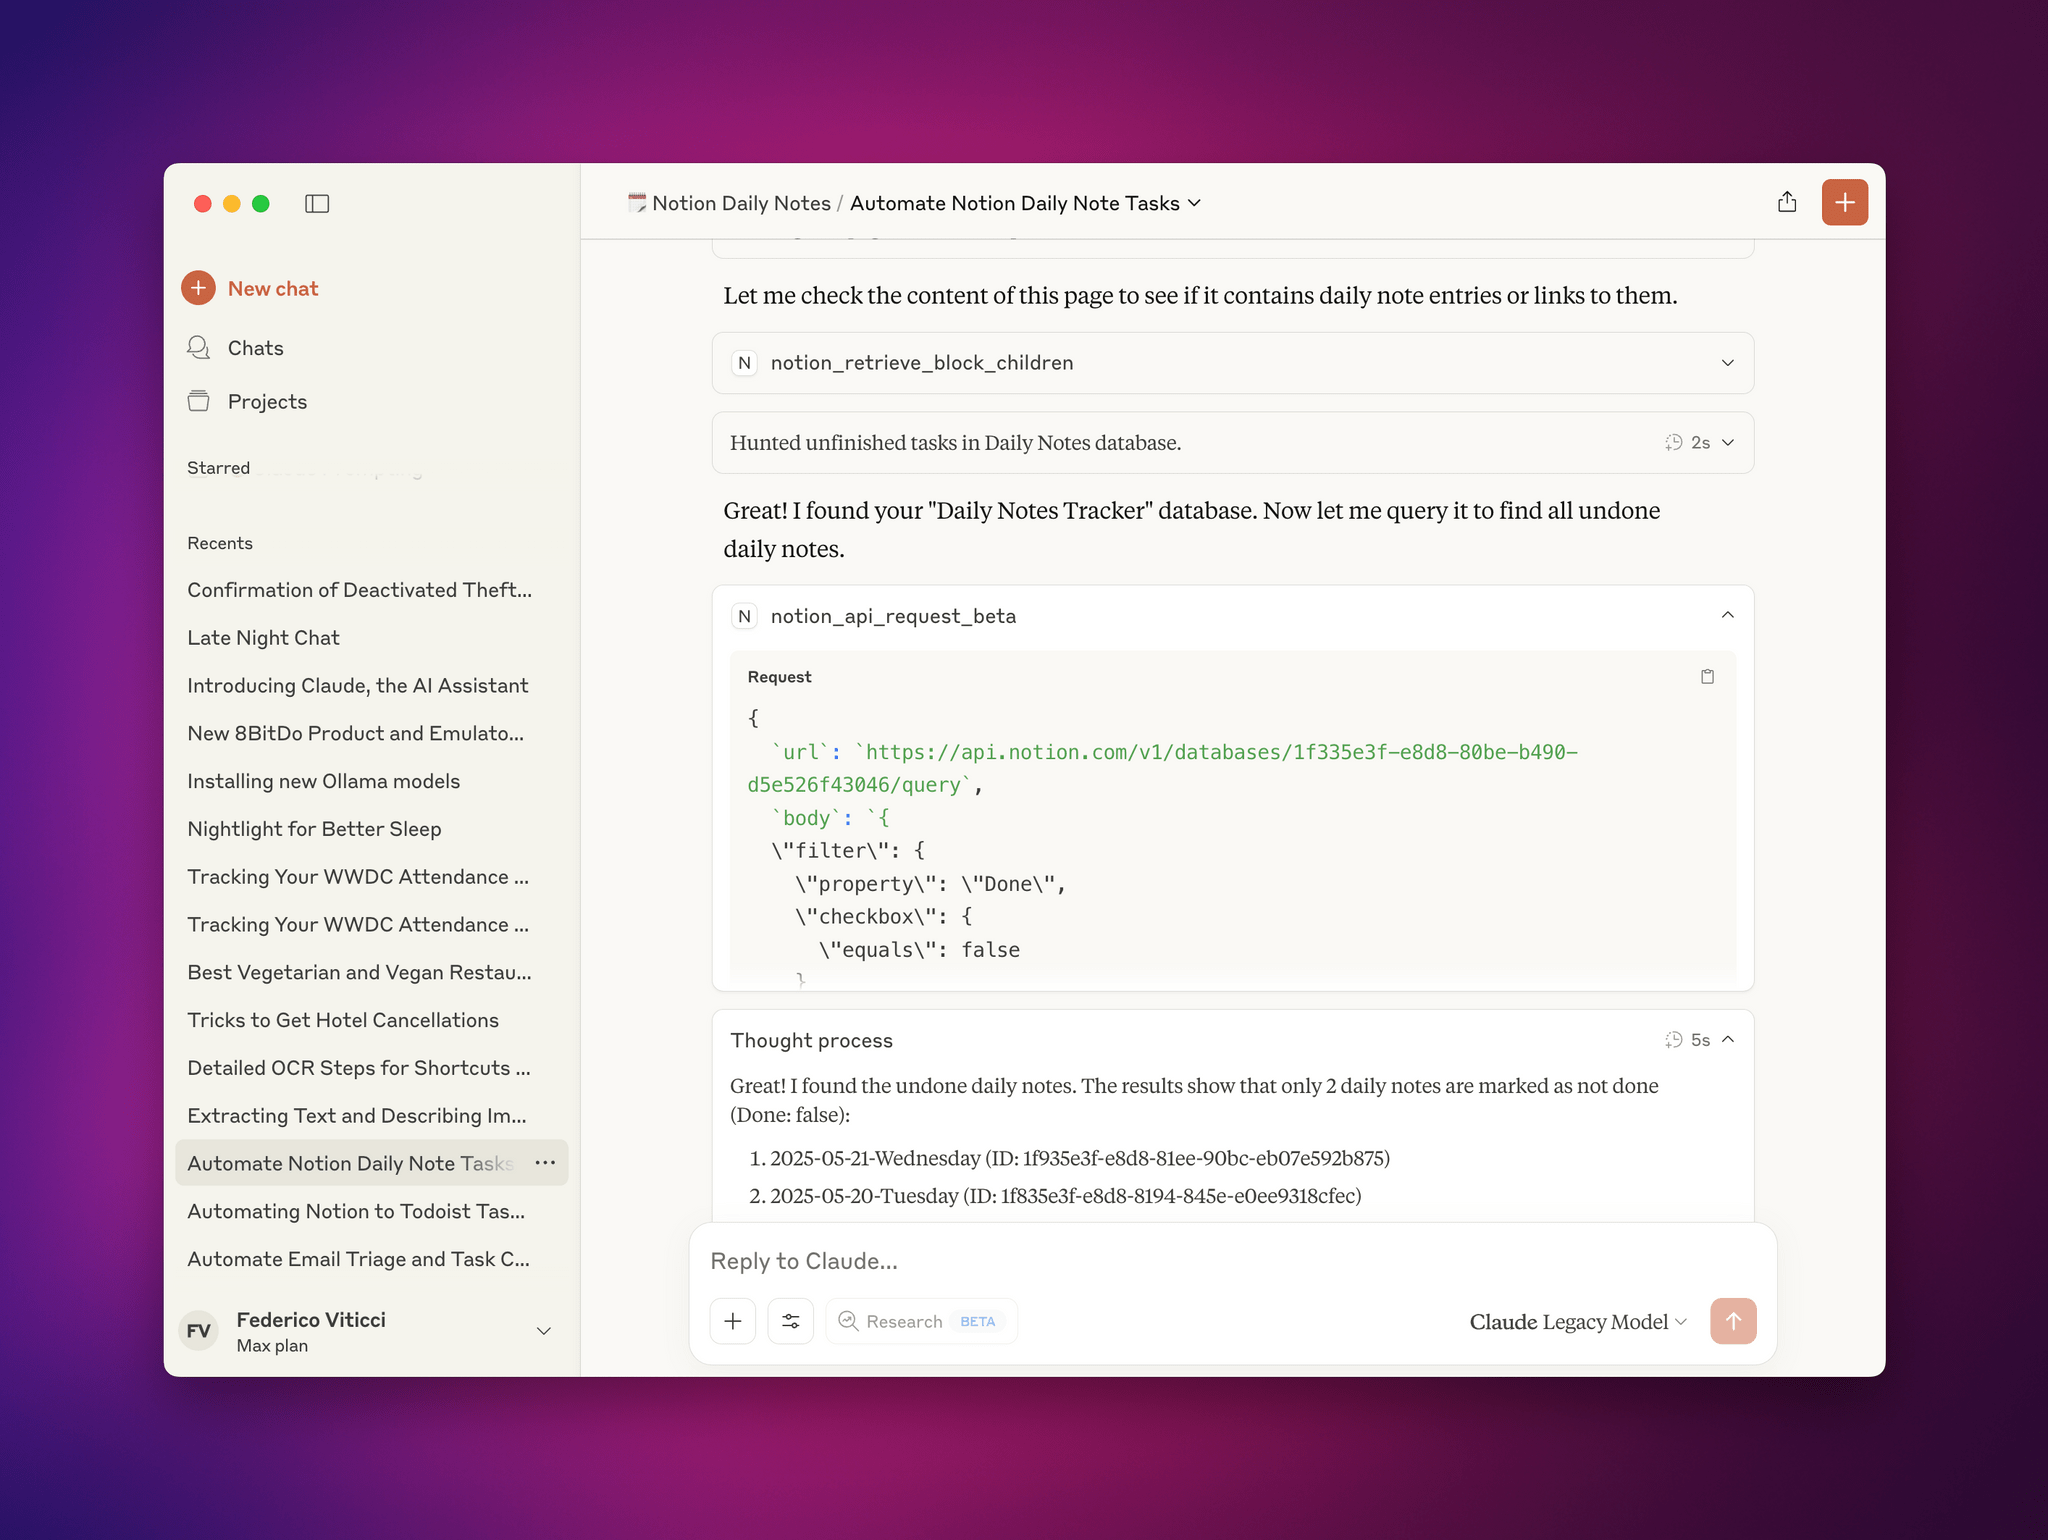This screenshot has width=2048, height=1540.
Task: Open Automating Notion to Todoist Tasks chat
Action: (x=356, y=1212)
